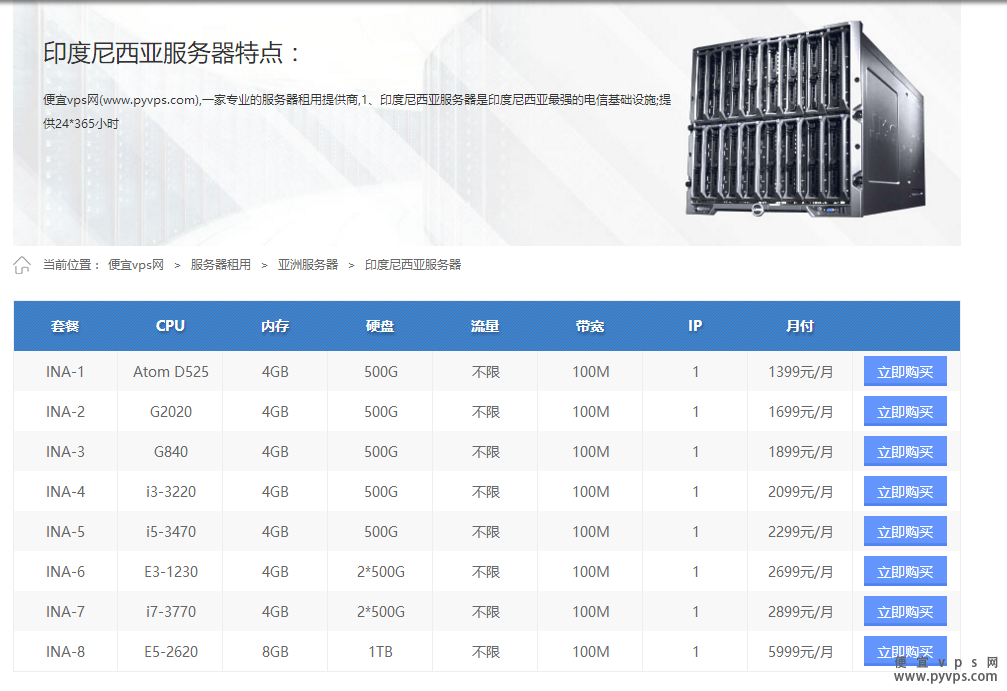Select the 1TB disk cell
The height and width of the screenshot is (691, 1007).
pyautogui.click(x=381, y=652)
